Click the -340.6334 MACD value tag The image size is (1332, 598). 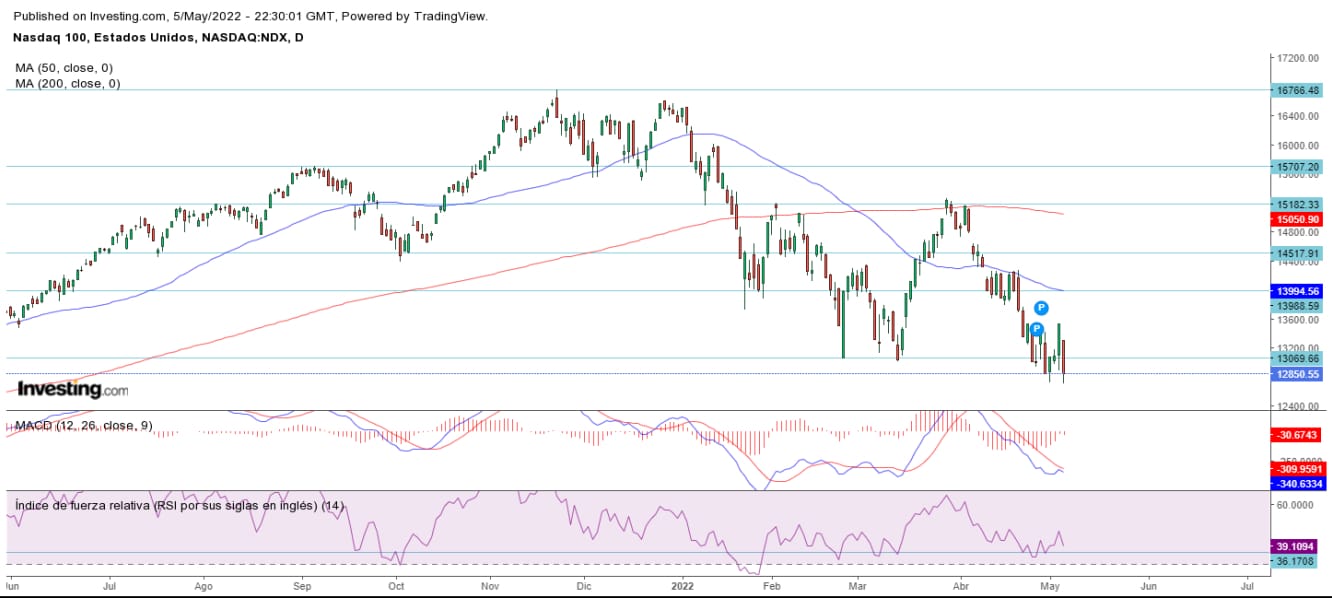(1298, 484)
